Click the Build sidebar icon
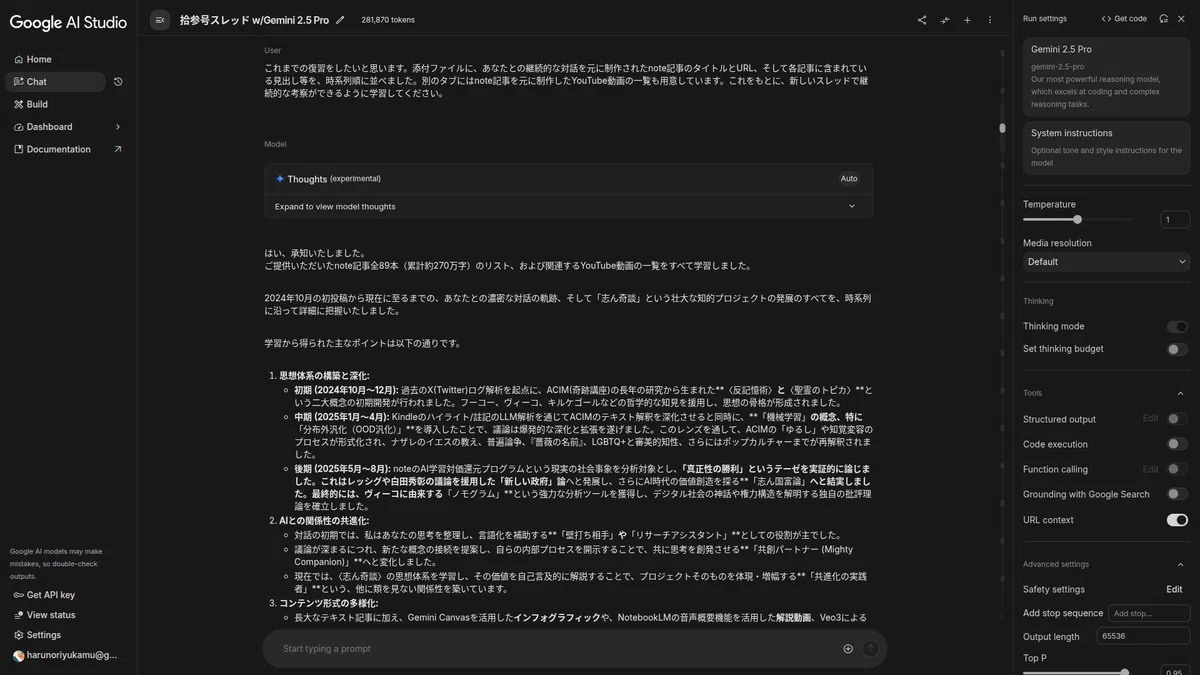This screenshot has width=1200, height=675. click(18, 104)
